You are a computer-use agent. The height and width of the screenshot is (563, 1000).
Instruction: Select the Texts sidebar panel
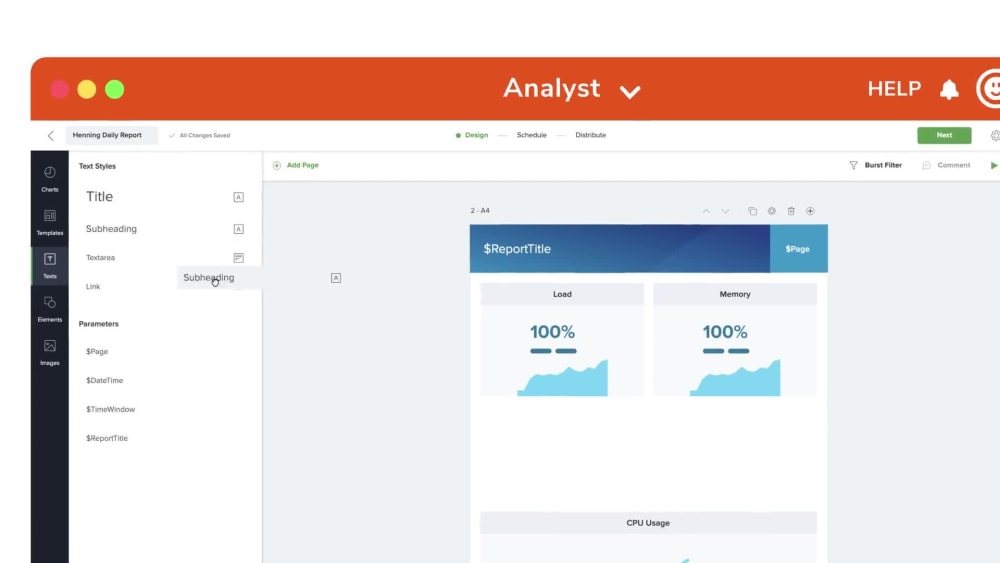(x=50, y=266)
